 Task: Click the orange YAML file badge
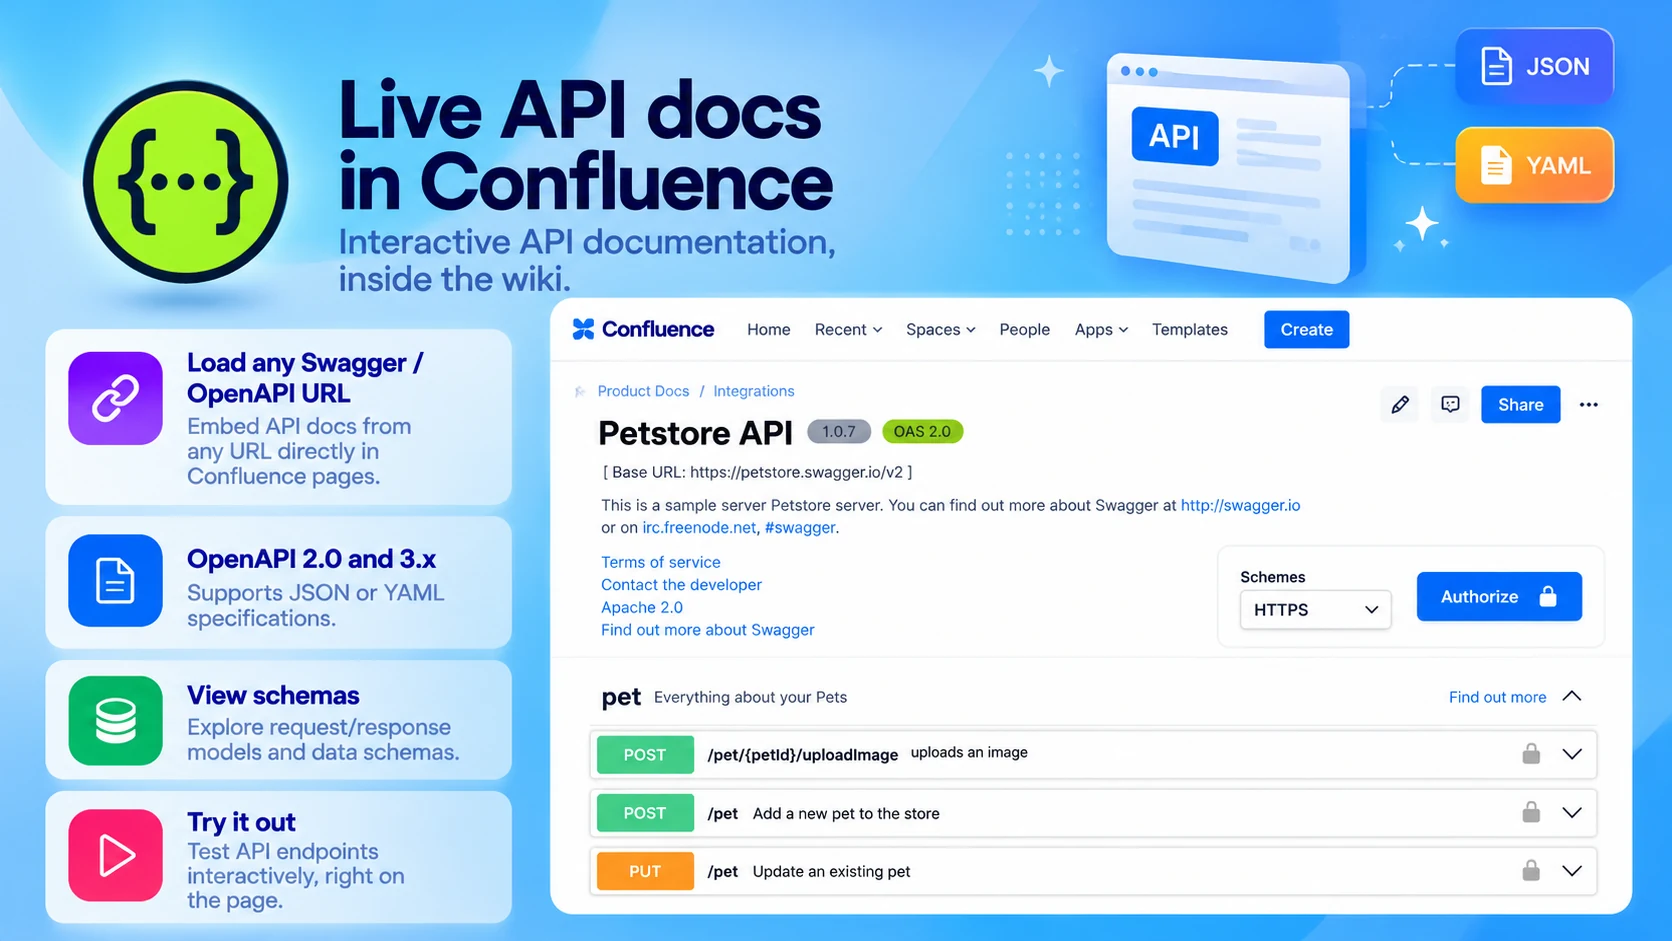coord(1535,165)
